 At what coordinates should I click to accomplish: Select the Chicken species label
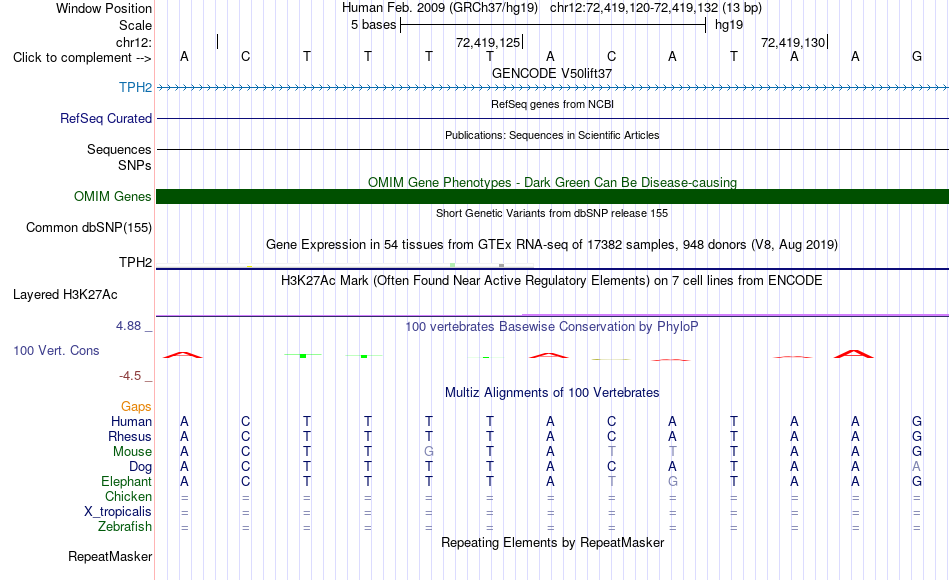(x=128, y=496)
